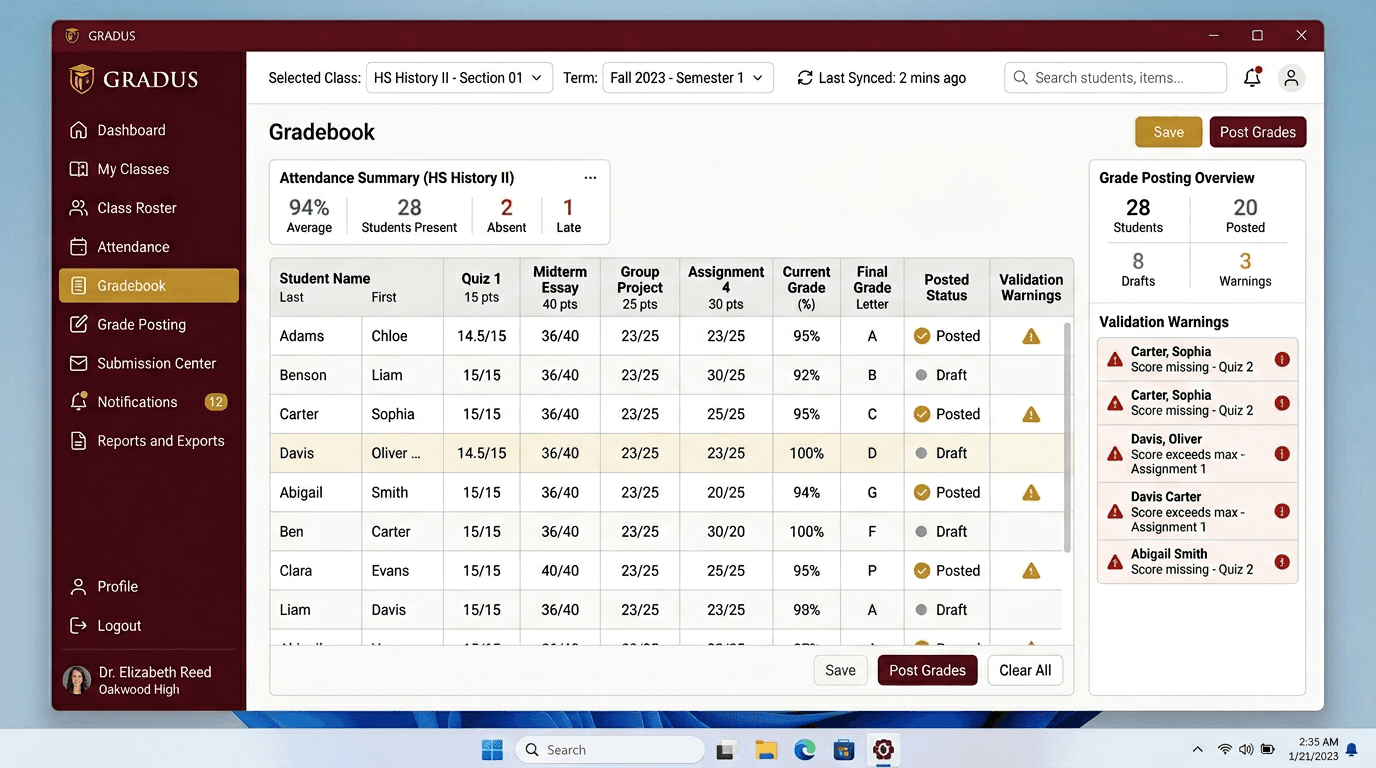
Task: Open the Selected Class dropdown
Action: pos(459,76)
